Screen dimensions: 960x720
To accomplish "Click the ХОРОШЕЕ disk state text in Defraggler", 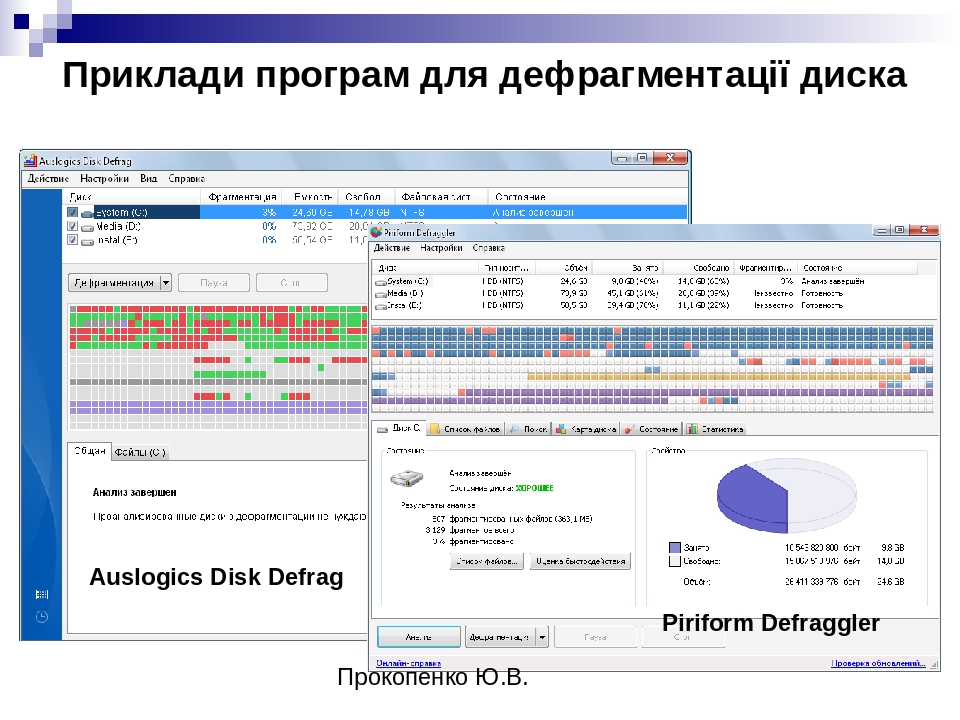I will click(x=534, y=488).
